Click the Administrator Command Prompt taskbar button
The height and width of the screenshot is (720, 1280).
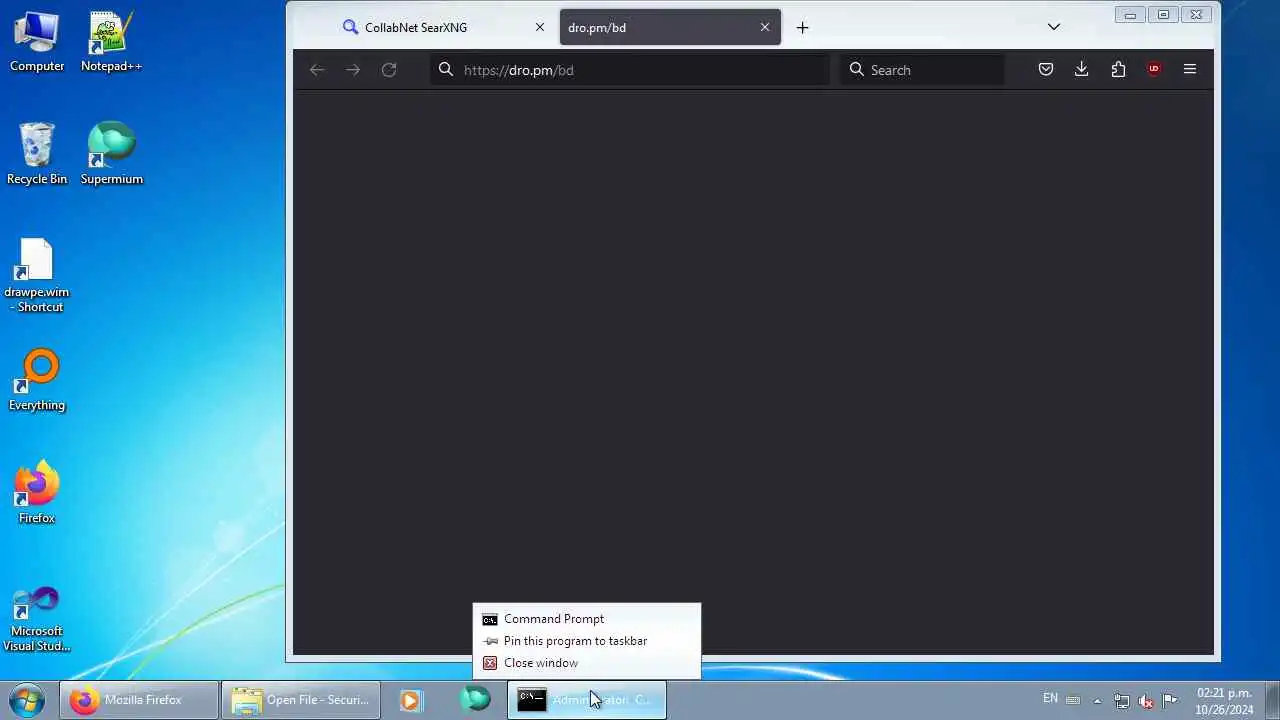click(x=587, y=700)
